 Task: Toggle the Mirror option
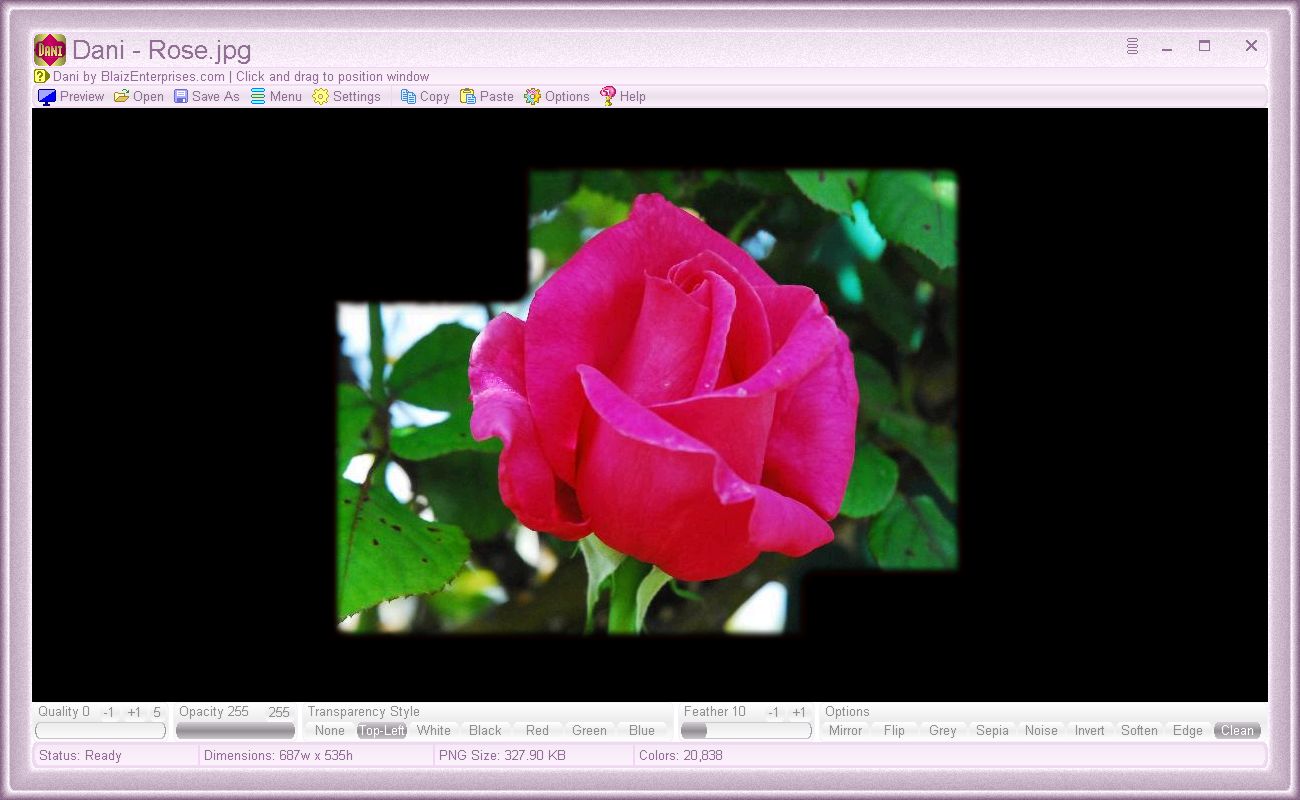[x=845, y=730]
